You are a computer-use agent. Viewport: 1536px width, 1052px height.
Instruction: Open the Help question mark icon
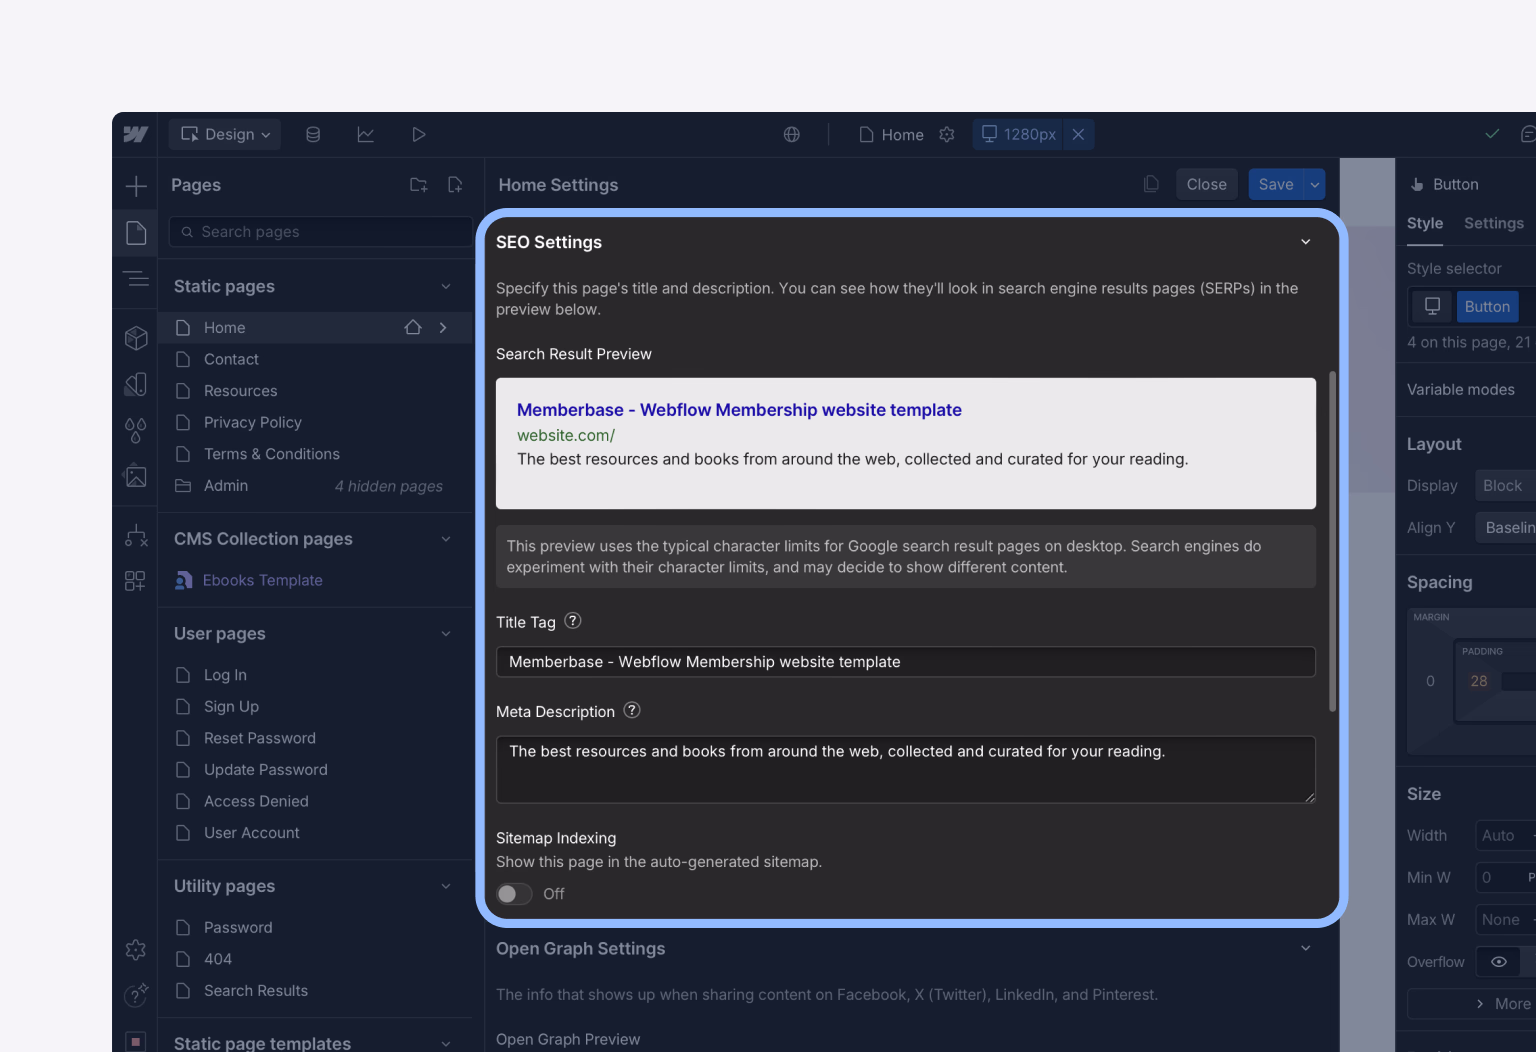pos(136,995)
